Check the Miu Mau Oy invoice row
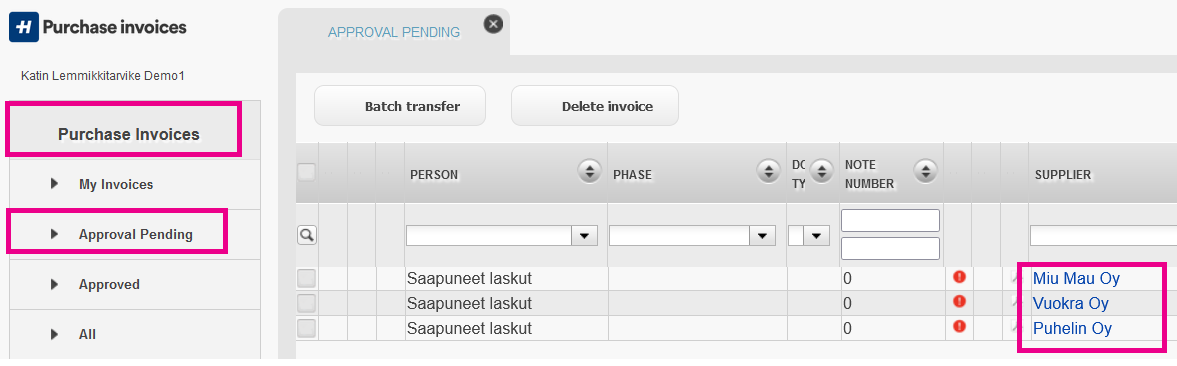 coord(306,279)
